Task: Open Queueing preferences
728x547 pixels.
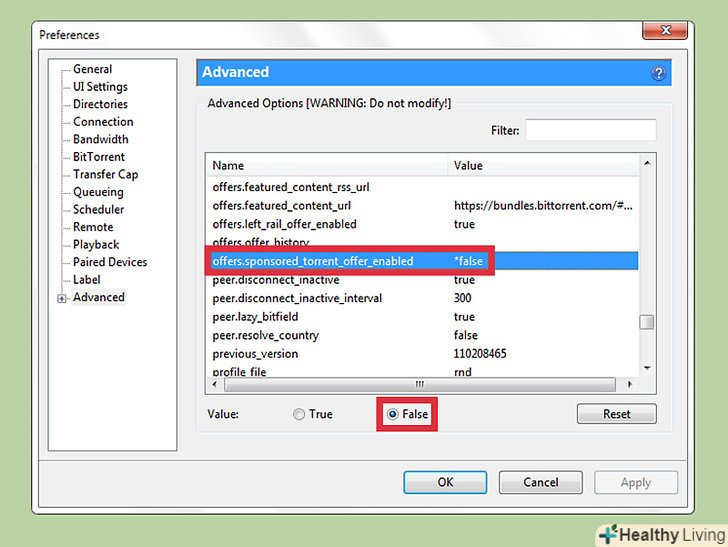Action: tap(98, 192)
